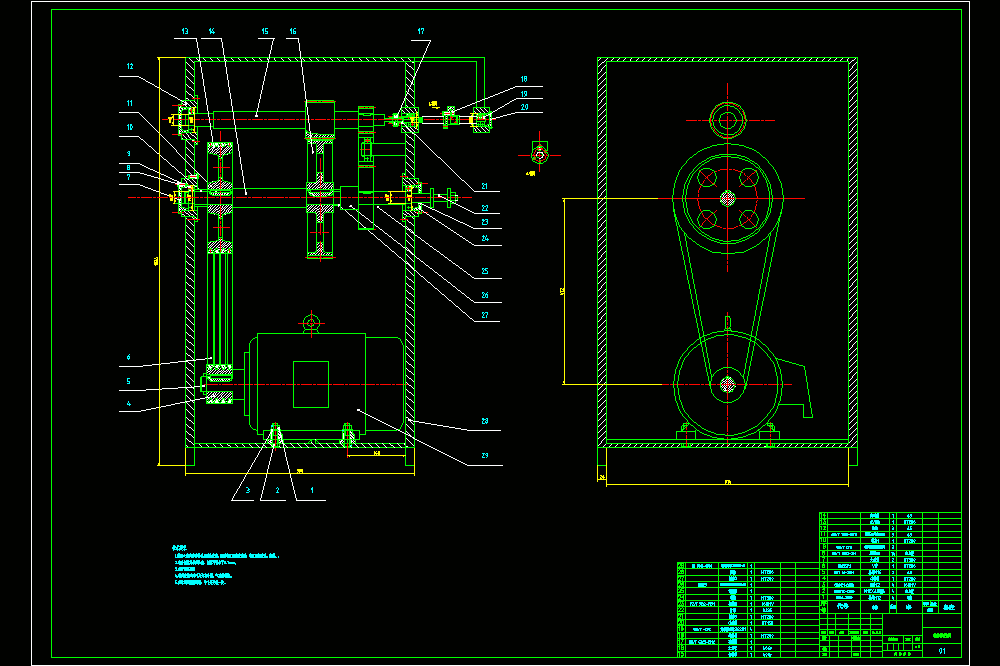Viewport: 1000px width, 666px height.
Task: Click the cyan technical notes text block
Action: click(x=225, y=565)
